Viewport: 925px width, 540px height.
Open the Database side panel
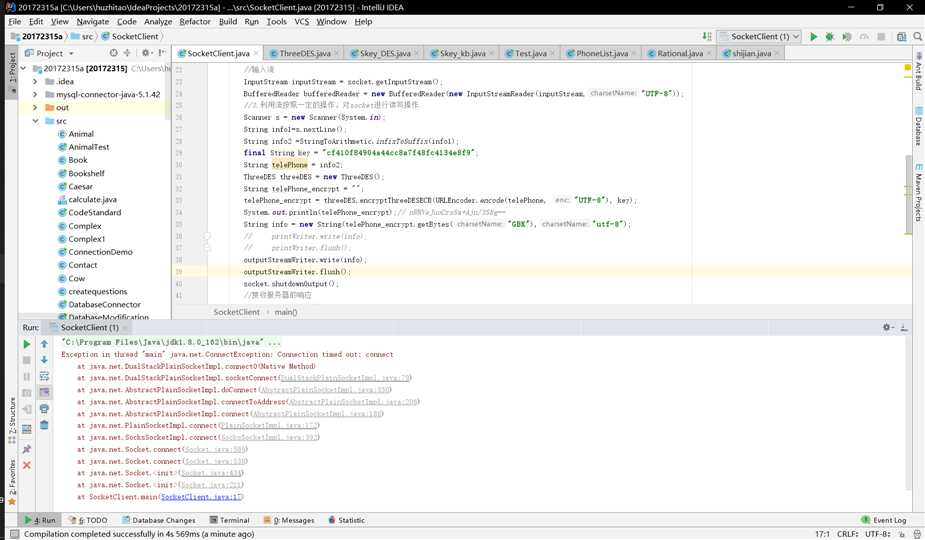(x=919, y=126)
